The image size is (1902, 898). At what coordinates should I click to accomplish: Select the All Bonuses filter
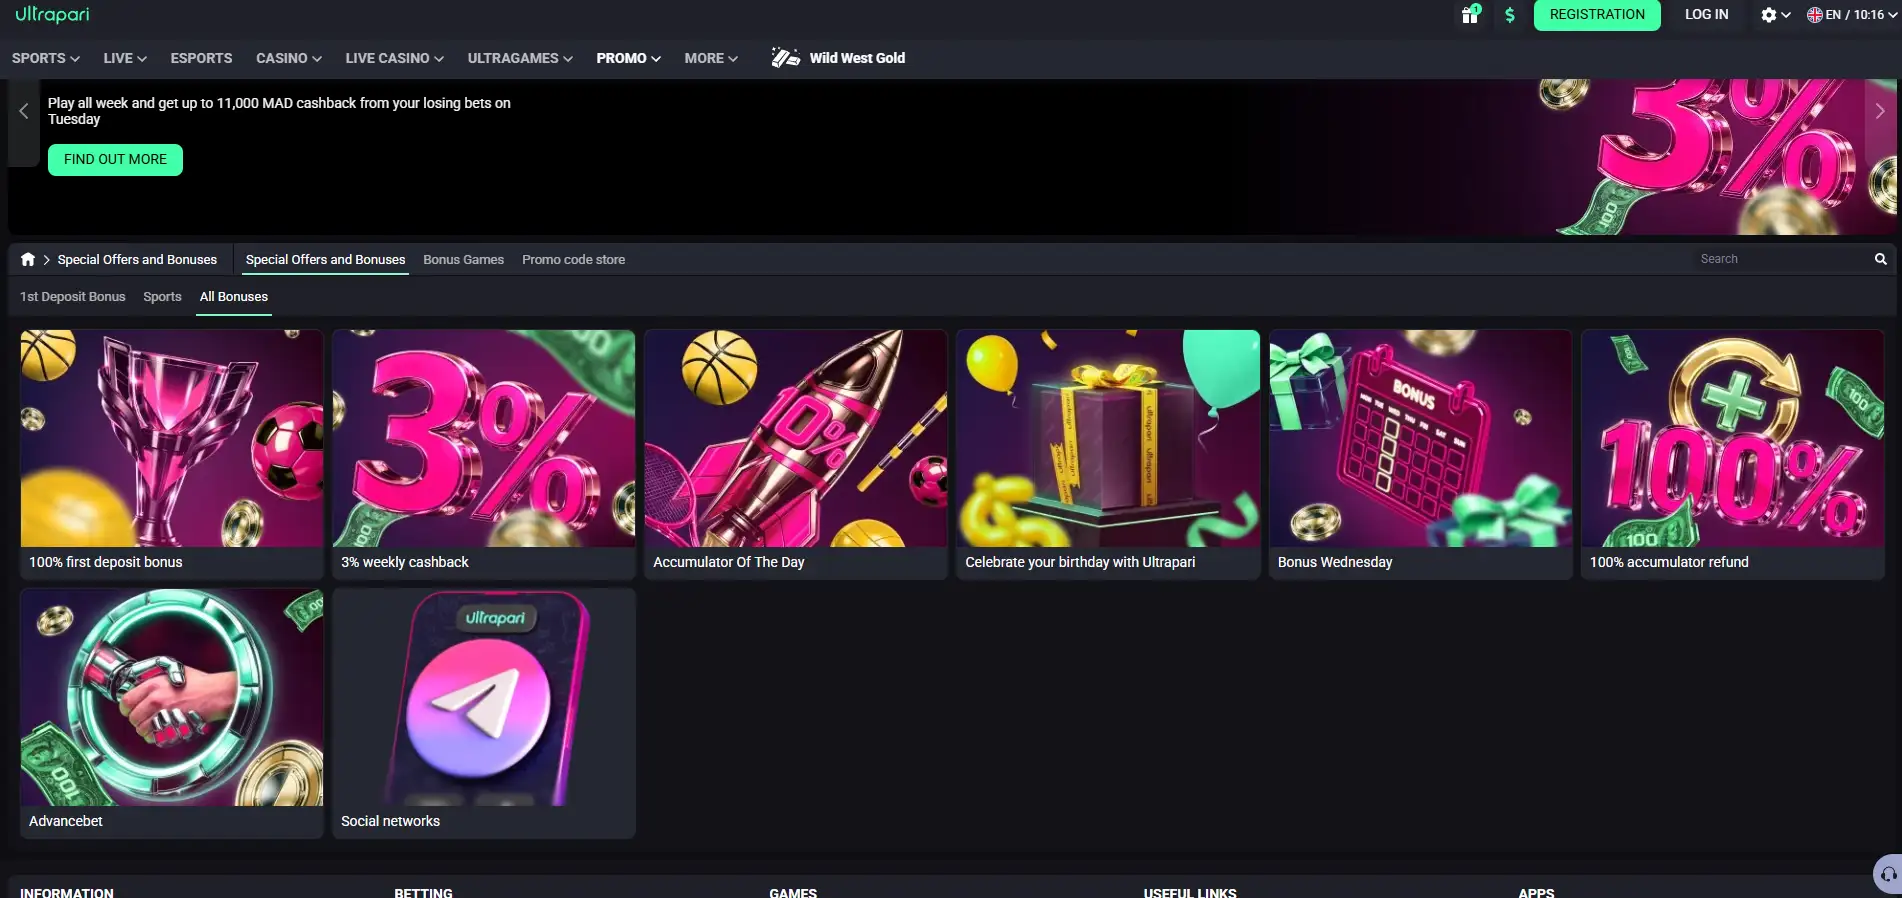pyautogui.click(x=234, y=297)
